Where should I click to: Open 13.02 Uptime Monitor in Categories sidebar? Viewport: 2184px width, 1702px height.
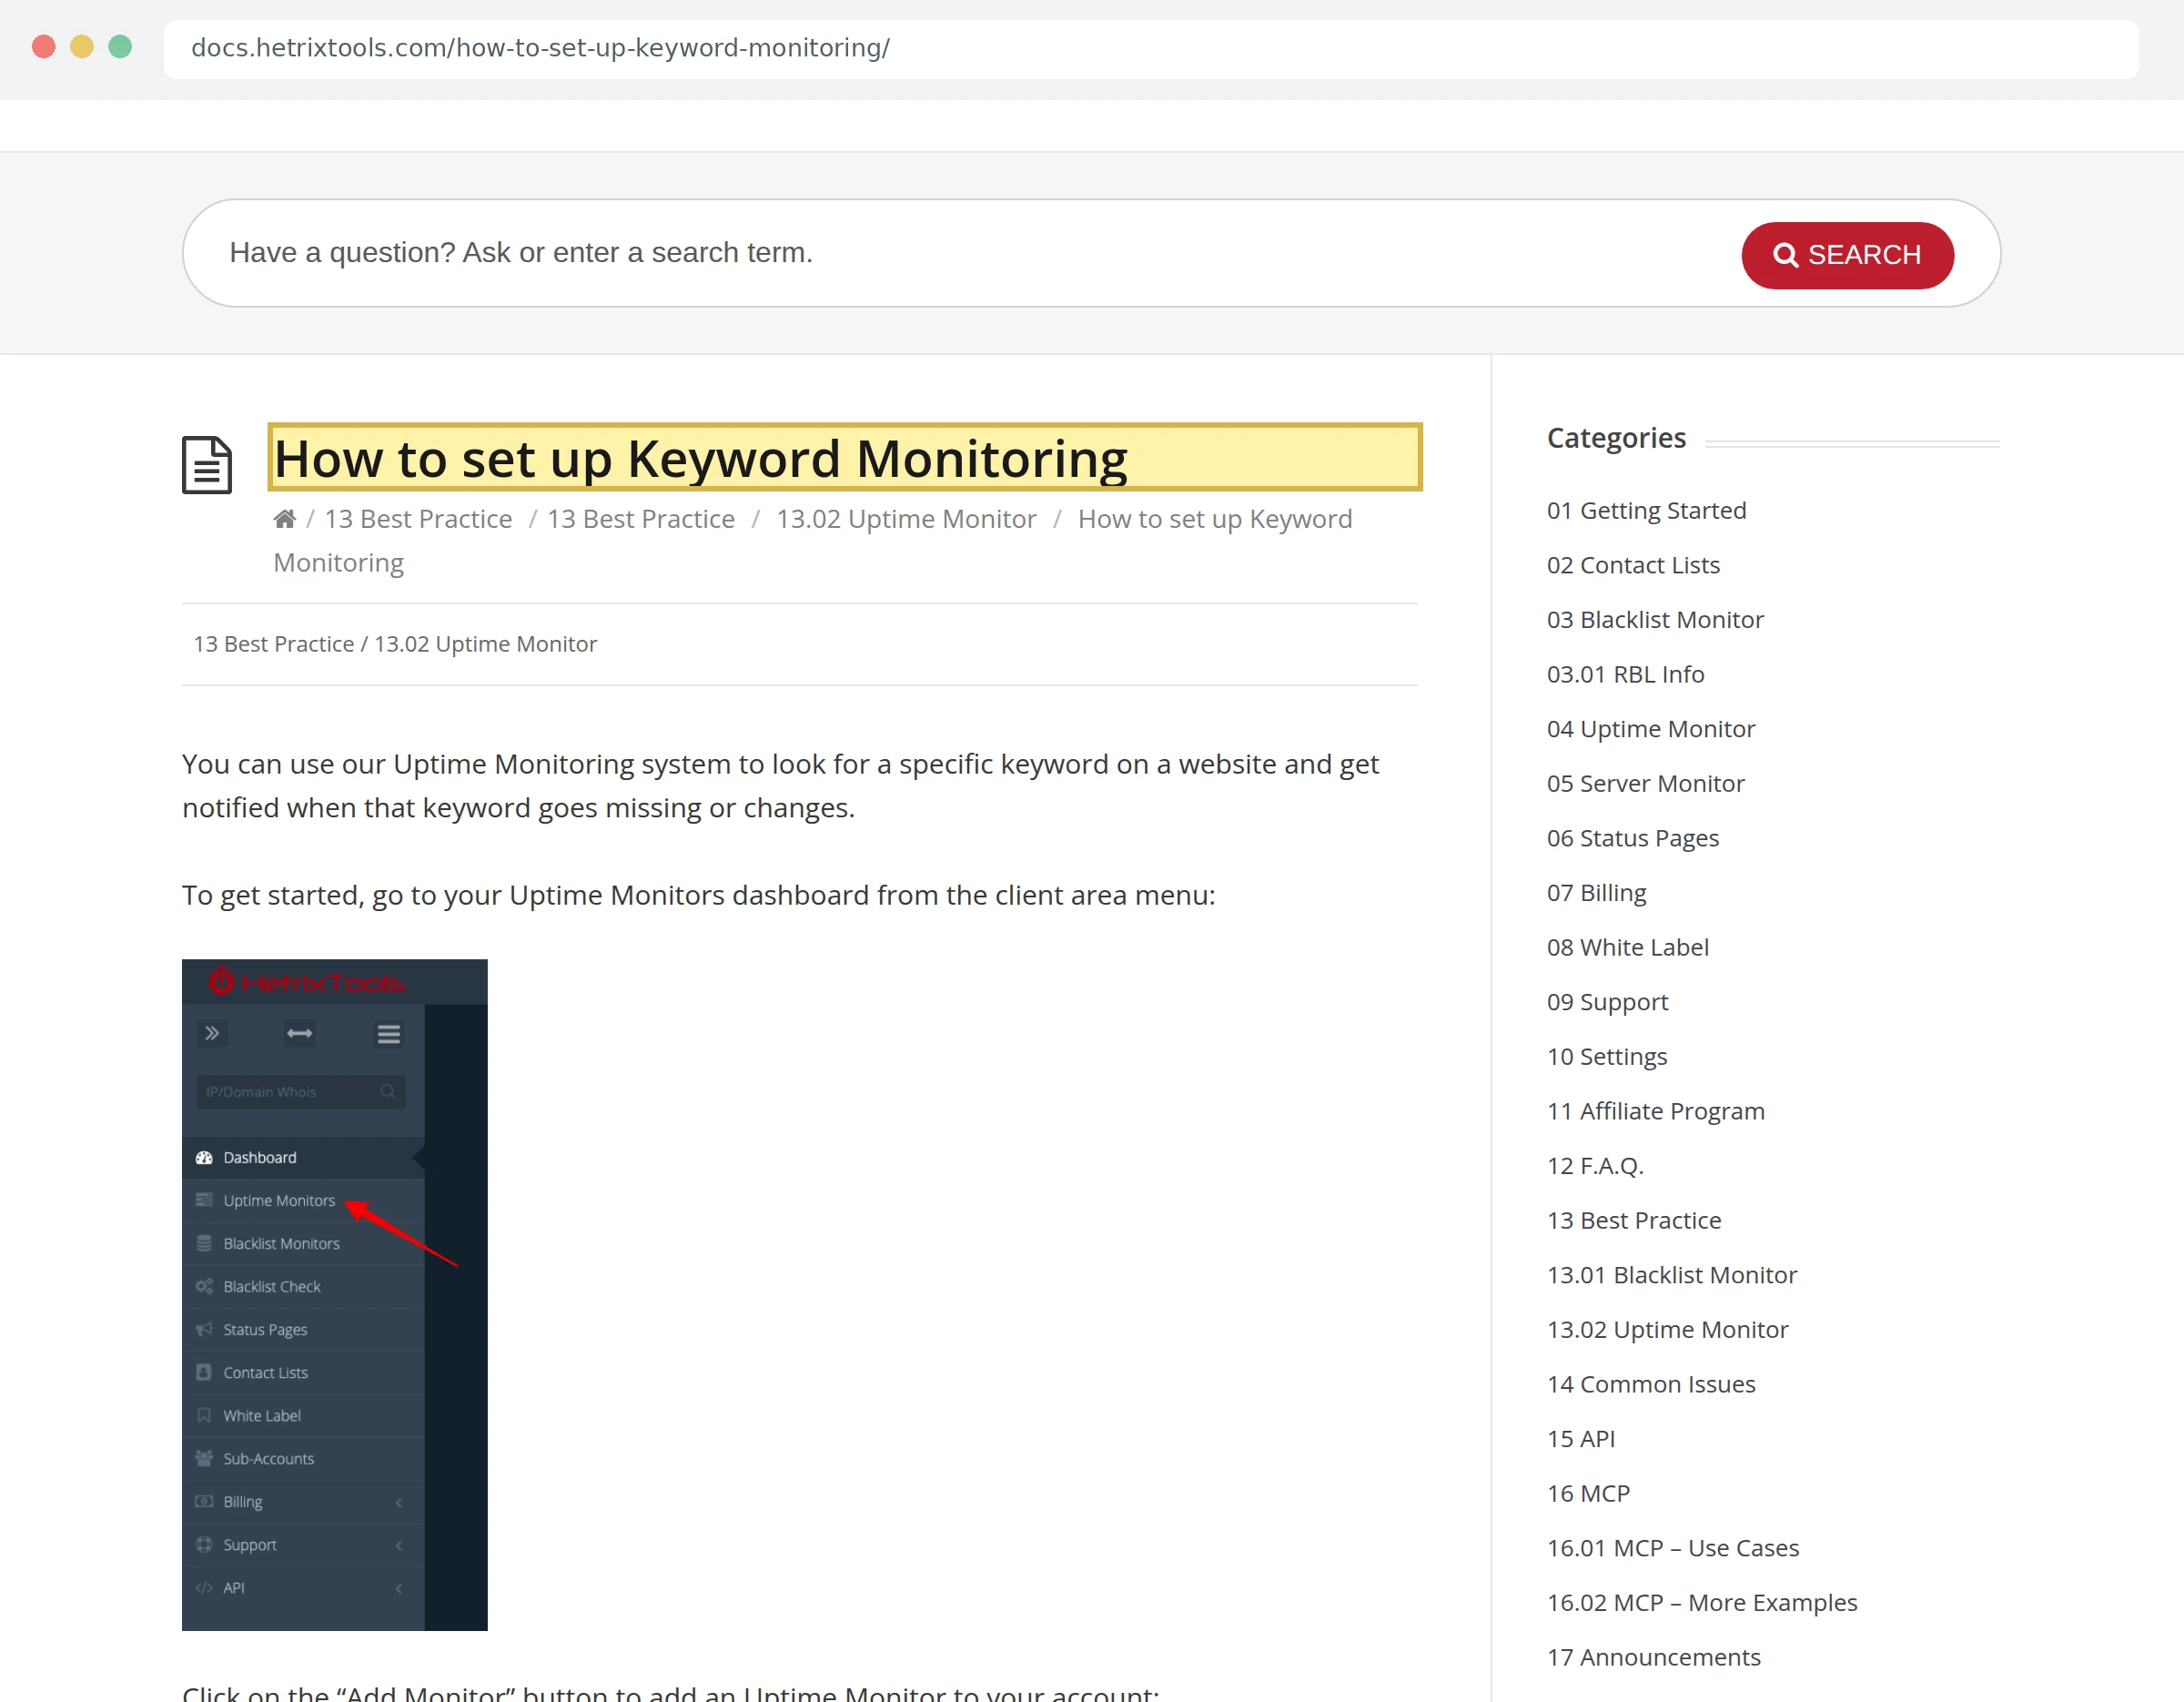coord(1667,1329)
